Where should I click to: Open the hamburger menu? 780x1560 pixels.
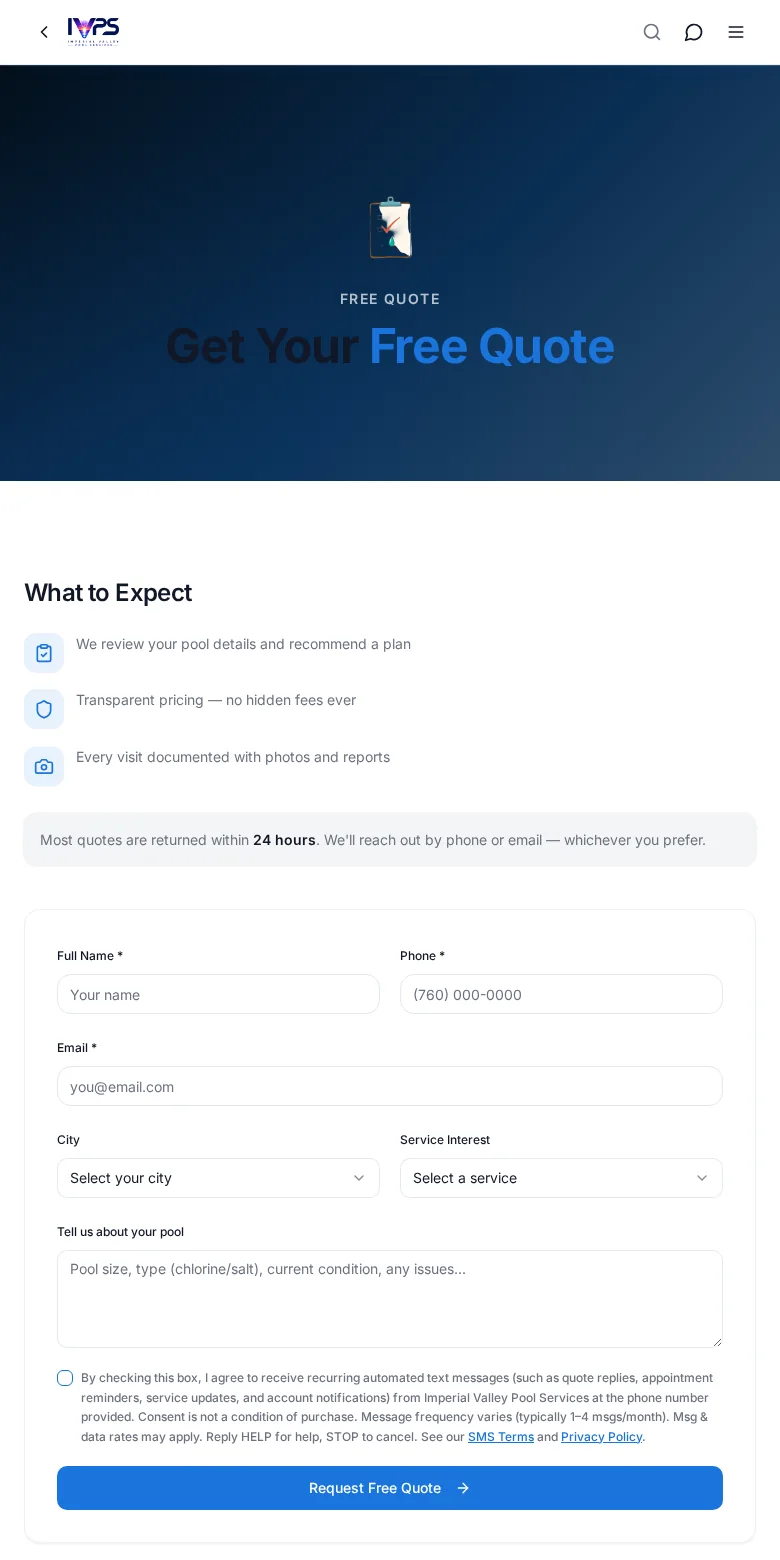[x=736, y=32]
